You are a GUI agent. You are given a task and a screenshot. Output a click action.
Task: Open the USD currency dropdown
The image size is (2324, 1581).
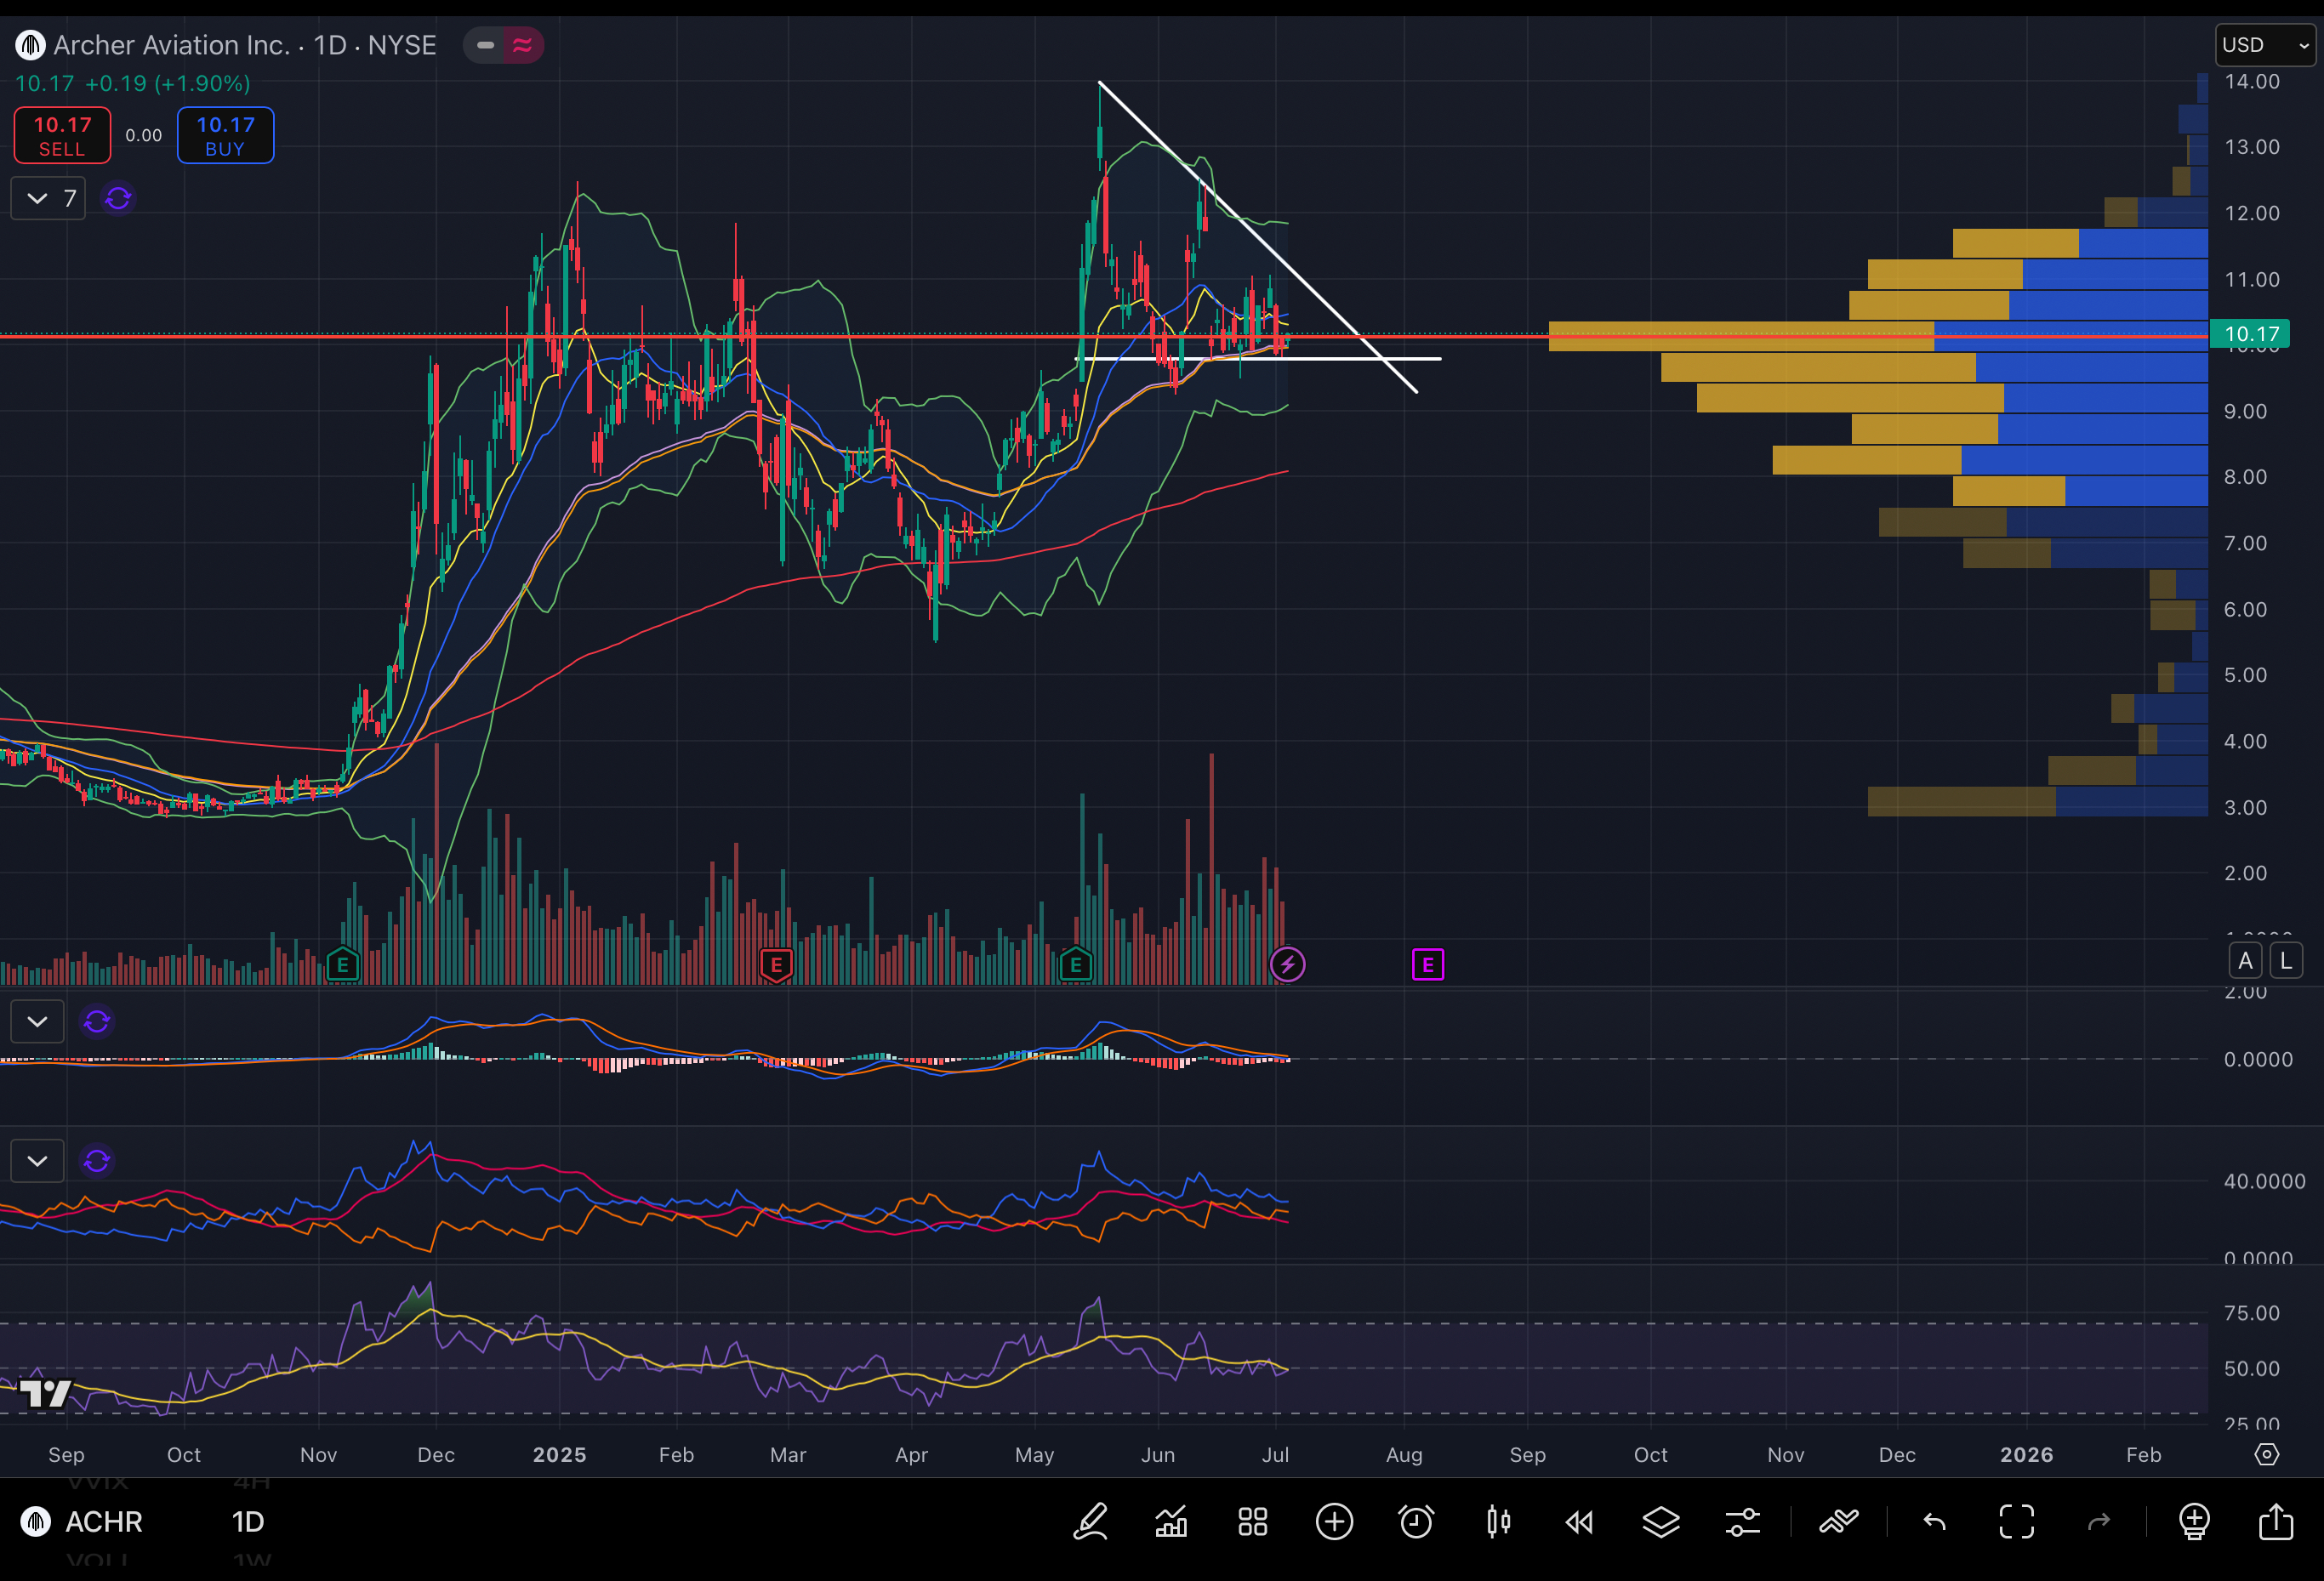[x=2264, y=45]
